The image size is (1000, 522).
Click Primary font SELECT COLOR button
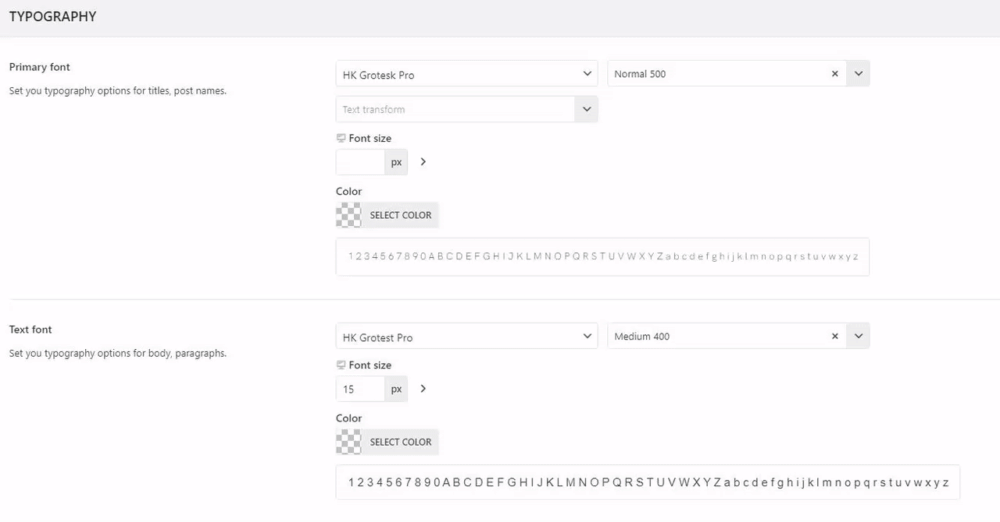(400, 215)
